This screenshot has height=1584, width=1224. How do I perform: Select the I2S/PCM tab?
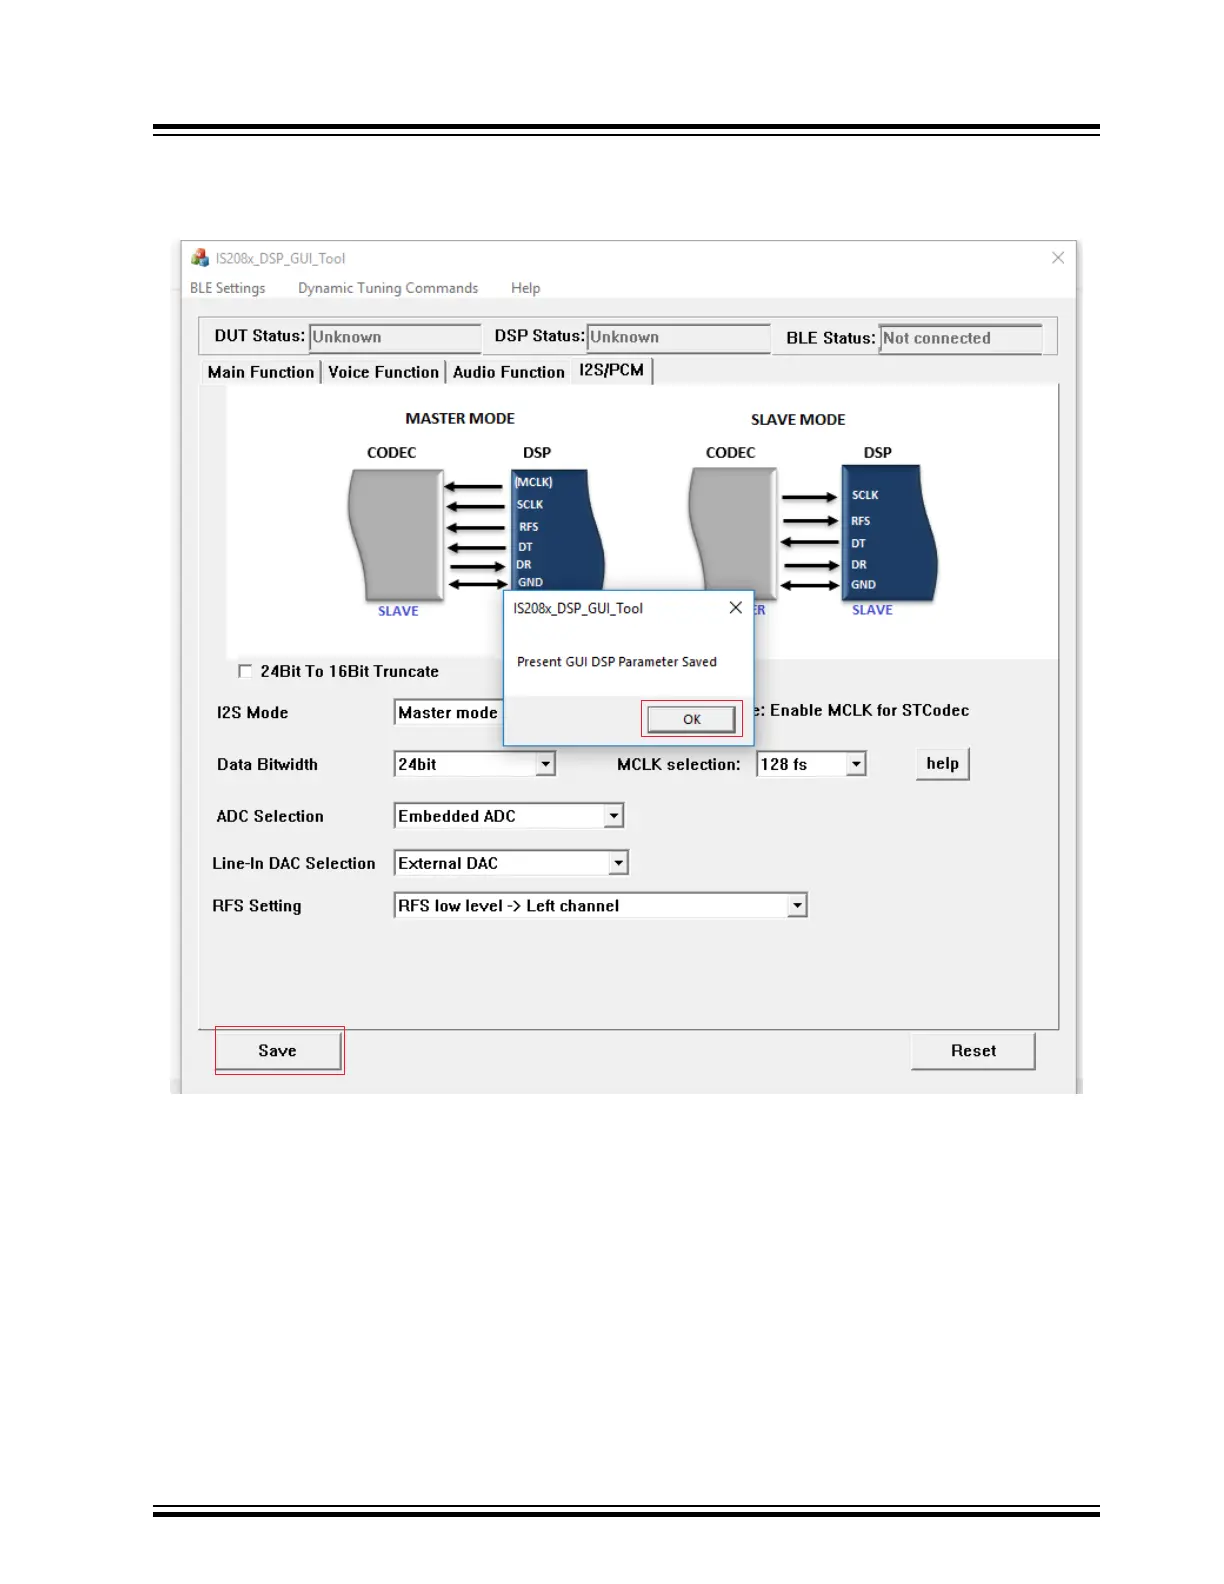click(x=612, y=370)
